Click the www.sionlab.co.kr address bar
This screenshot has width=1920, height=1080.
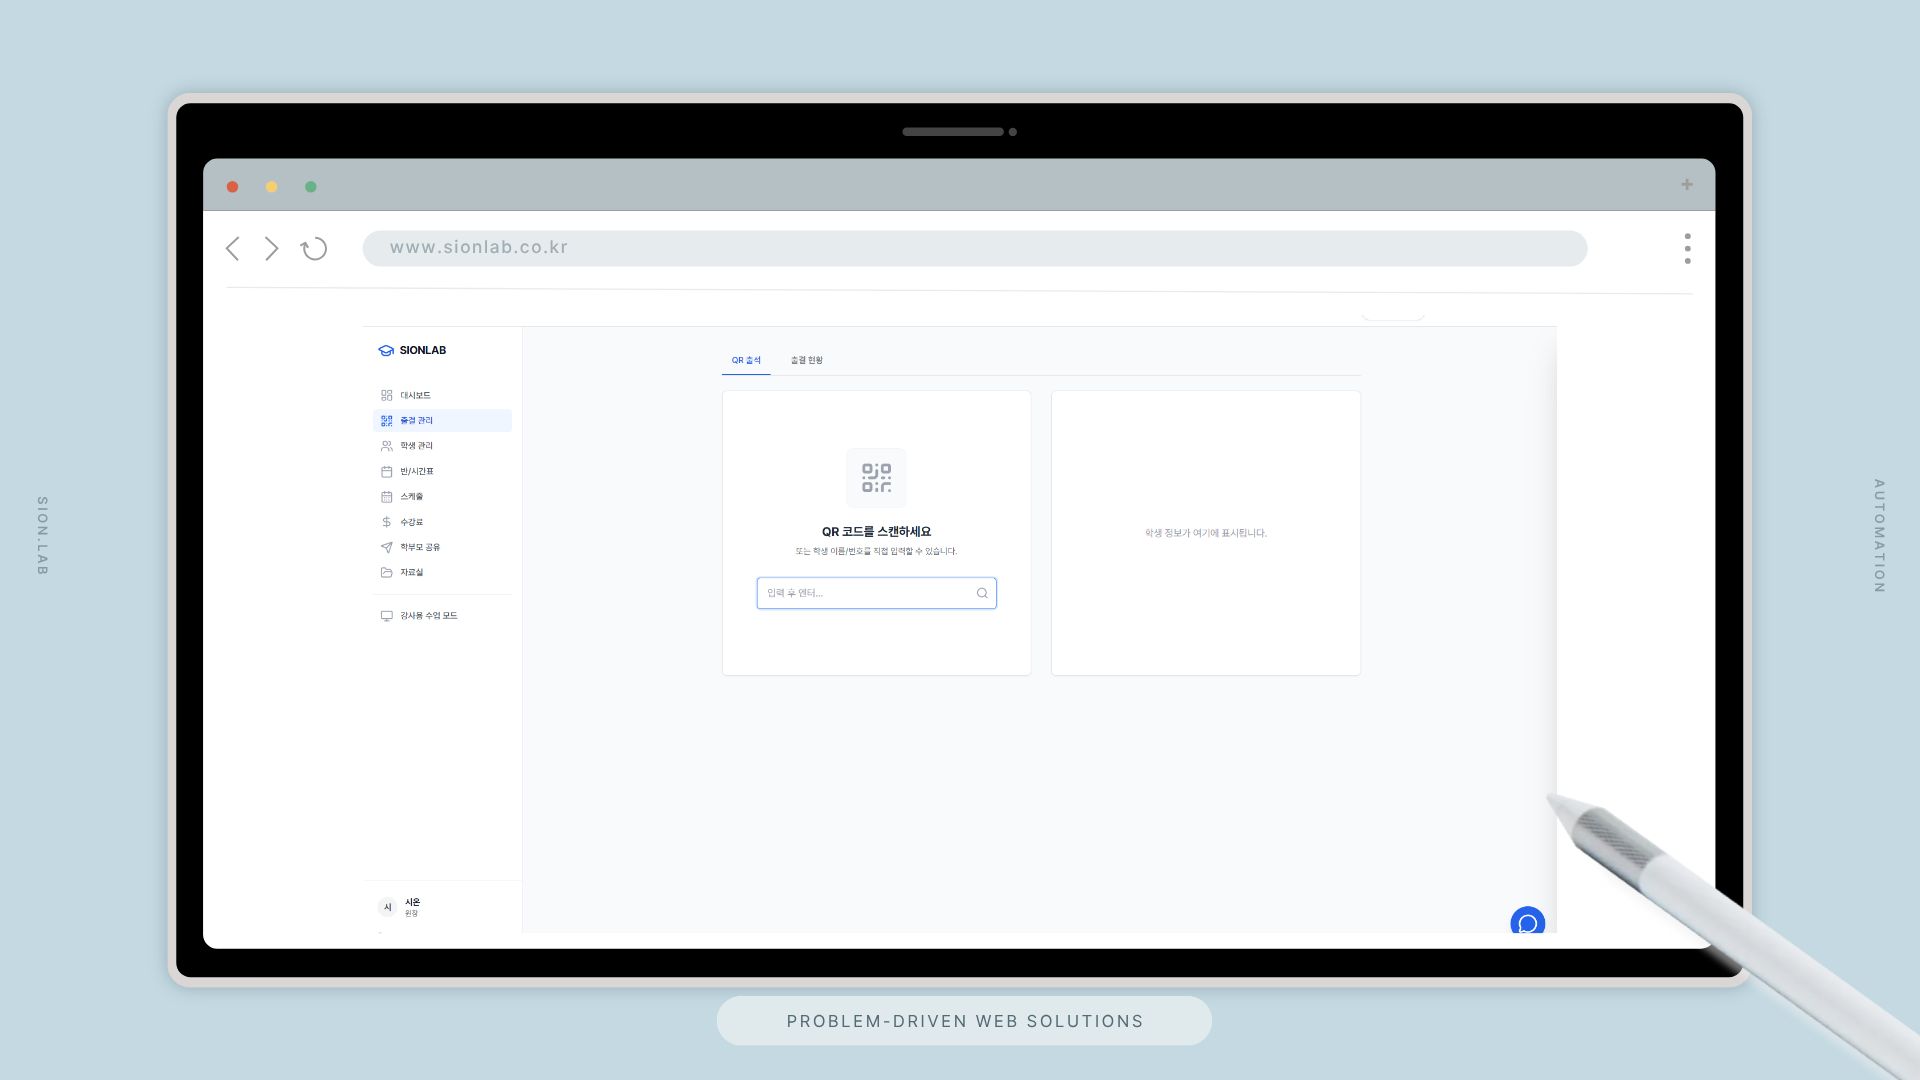(974, 248)
